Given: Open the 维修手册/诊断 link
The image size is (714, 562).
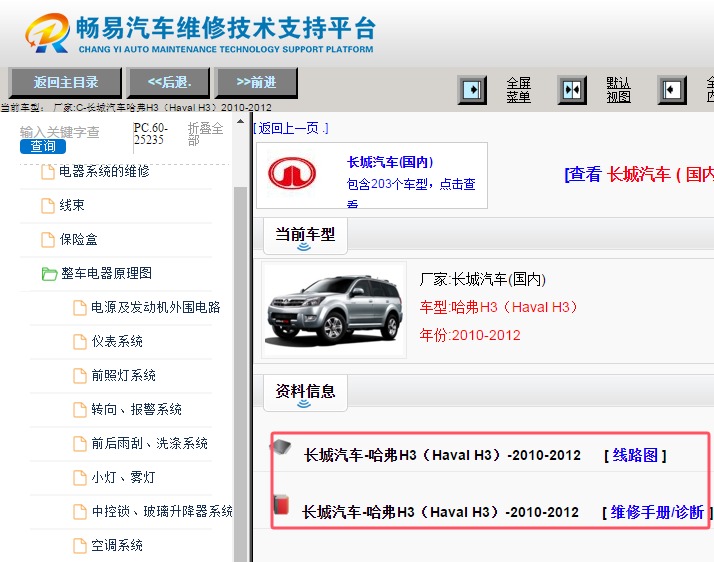Looking at the screenshot, I should (657, 512).
